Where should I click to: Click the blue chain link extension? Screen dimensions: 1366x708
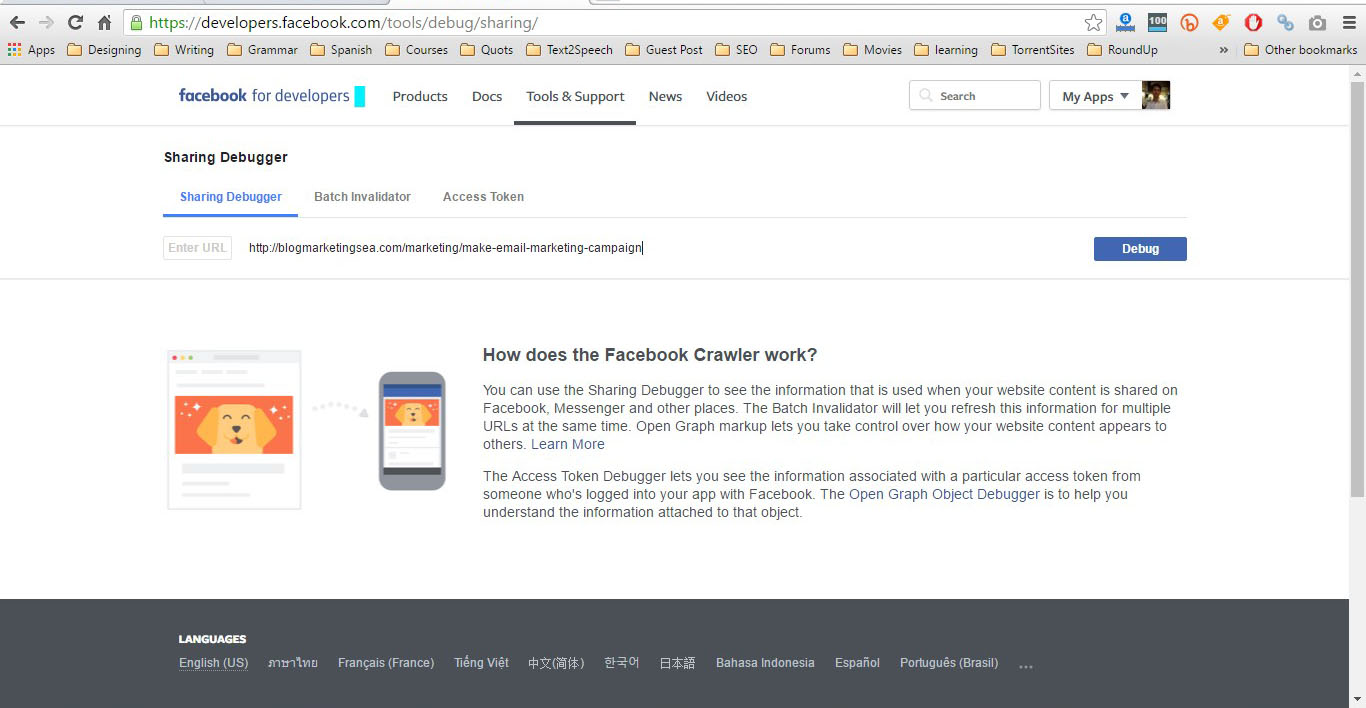1285,22
